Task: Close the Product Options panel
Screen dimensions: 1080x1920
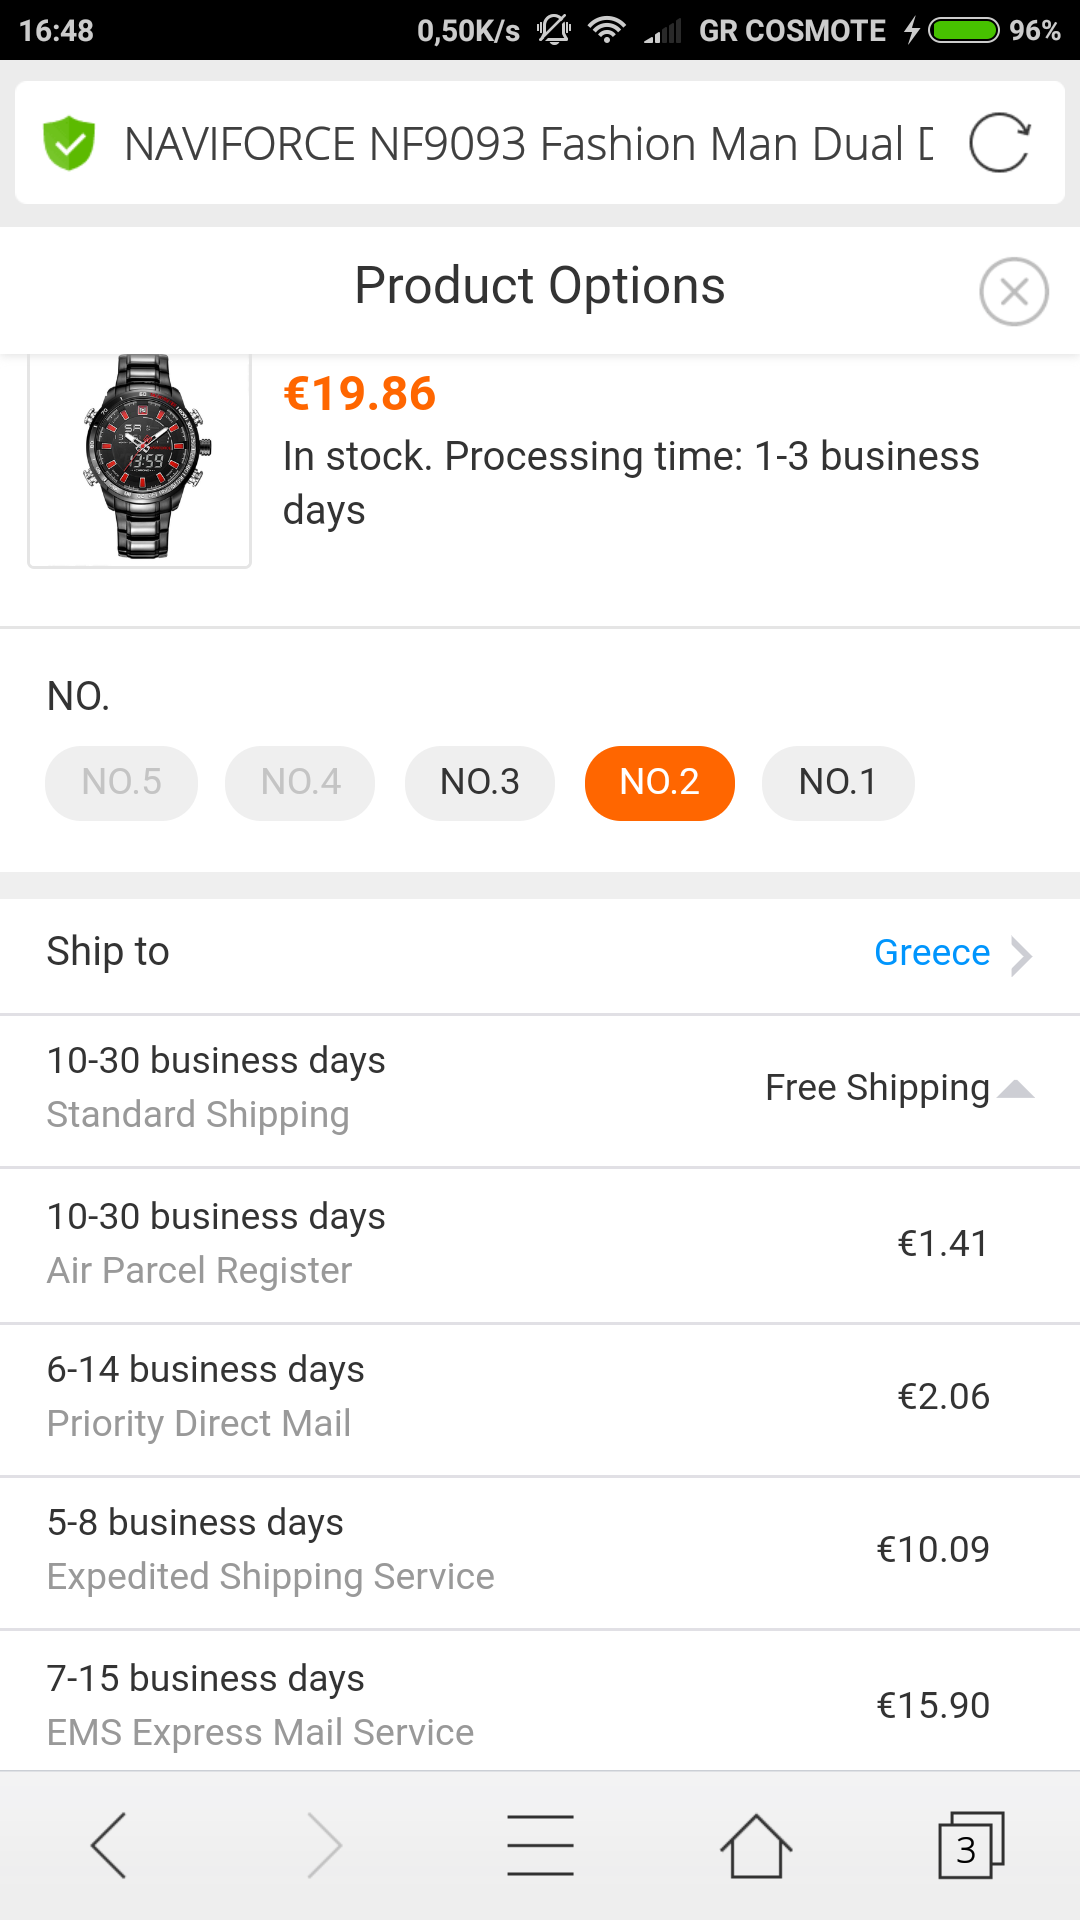Action: tap(1013, 292)
